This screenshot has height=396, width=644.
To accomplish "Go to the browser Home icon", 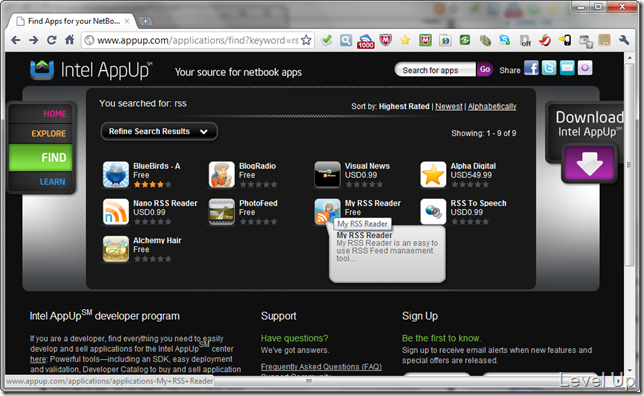I will point(69,40).
